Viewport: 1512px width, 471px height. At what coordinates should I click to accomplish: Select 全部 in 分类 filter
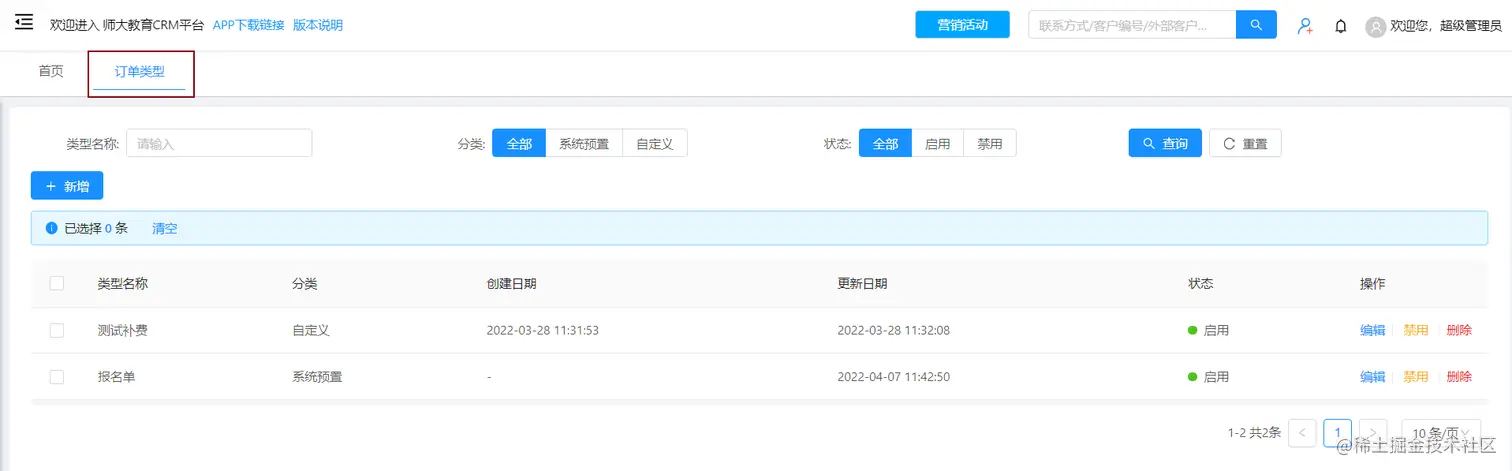coord(519,143)
